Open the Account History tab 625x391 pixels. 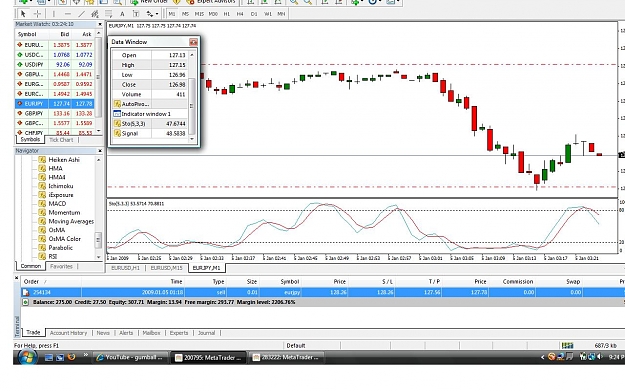[68, 333]
